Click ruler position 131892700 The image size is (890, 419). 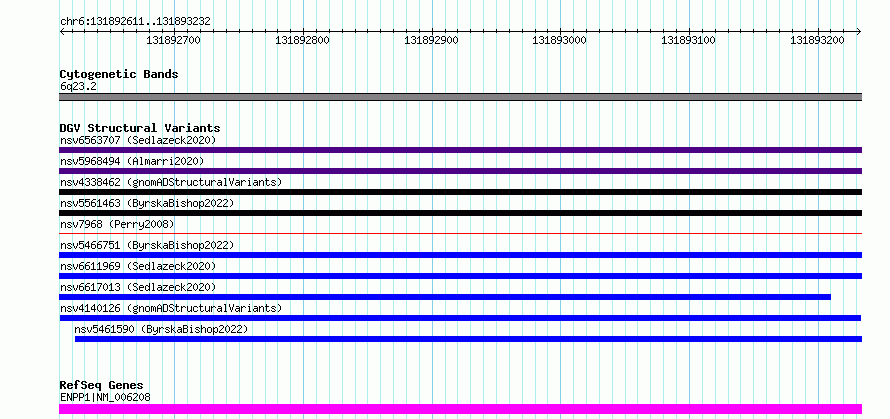pyautogui.click(x=174, y=40)
